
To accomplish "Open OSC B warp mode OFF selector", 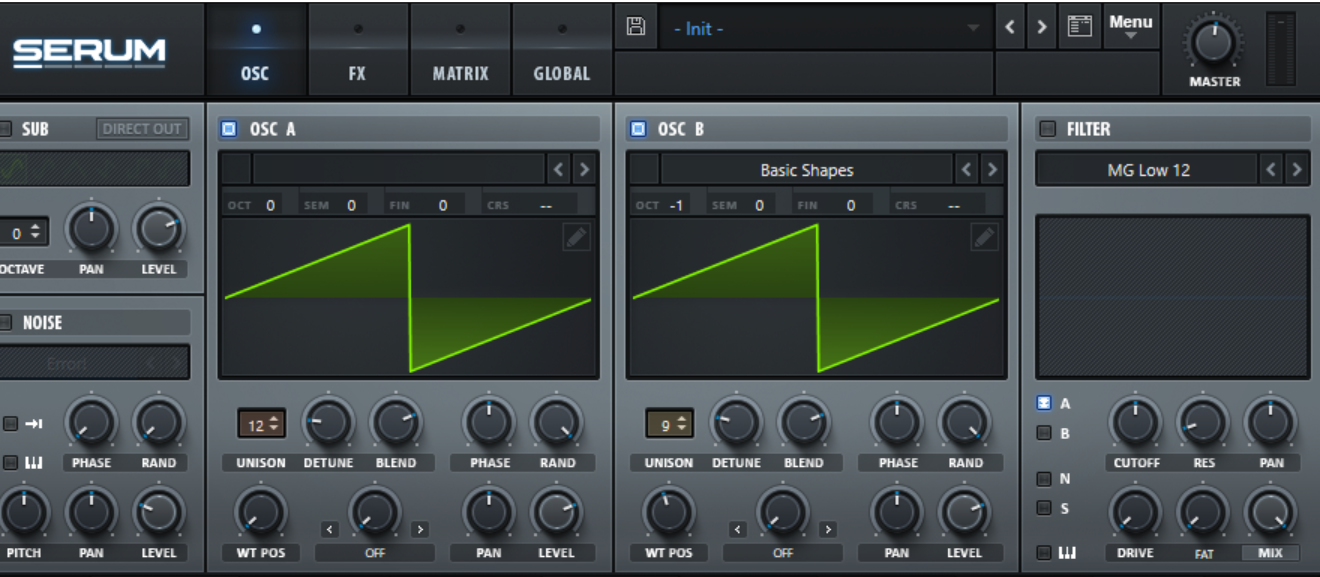I will click(x=783, y=552).
